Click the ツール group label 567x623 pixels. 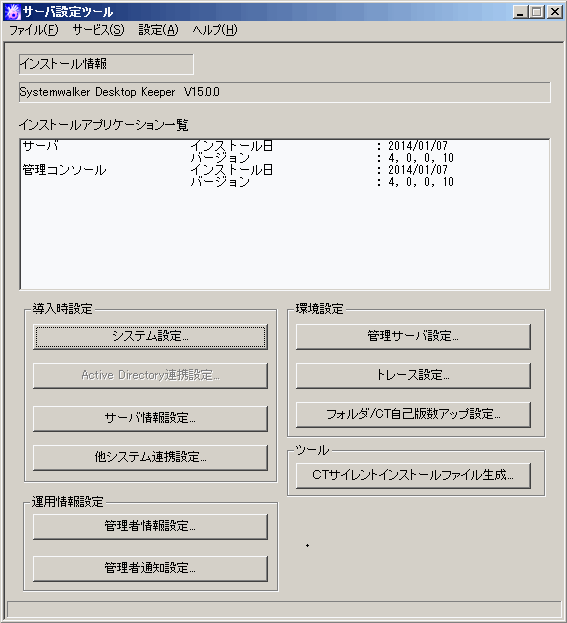[312, 450]
